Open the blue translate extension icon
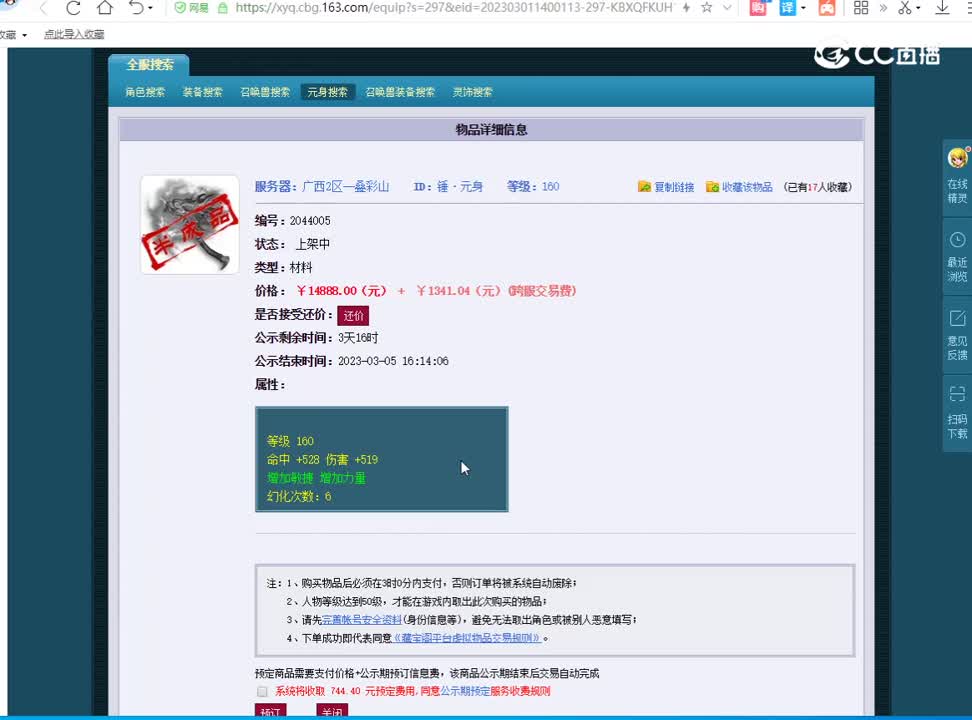 coord(787,8)
